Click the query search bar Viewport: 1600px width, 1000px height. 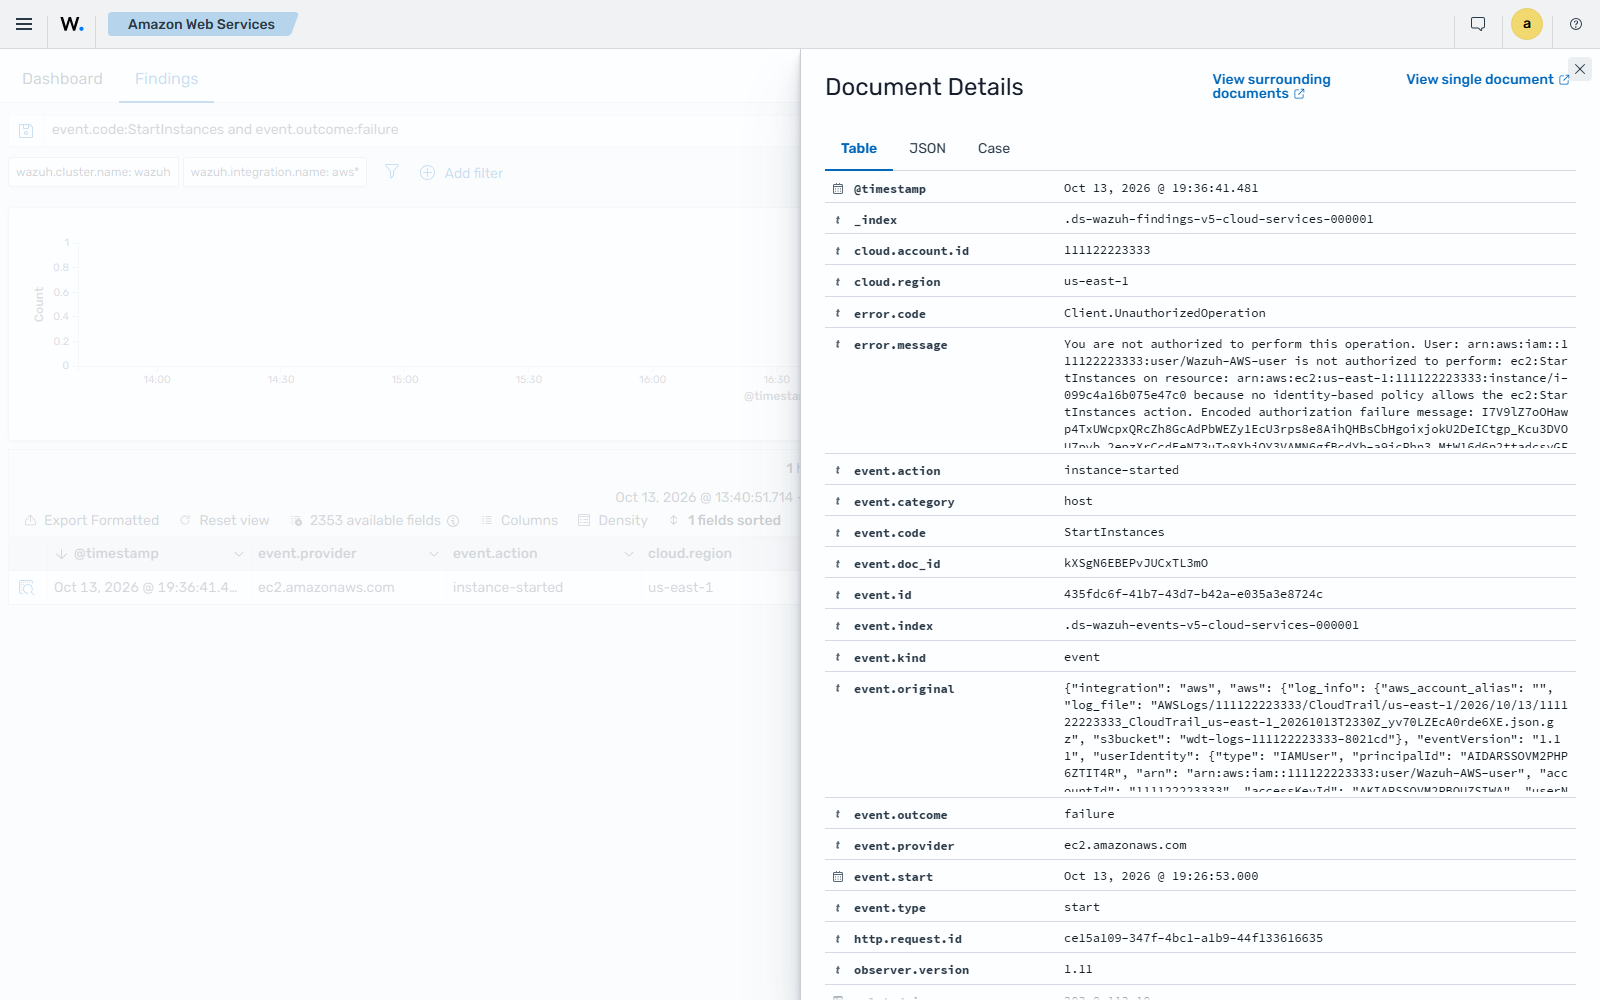[x=420, y=130]
